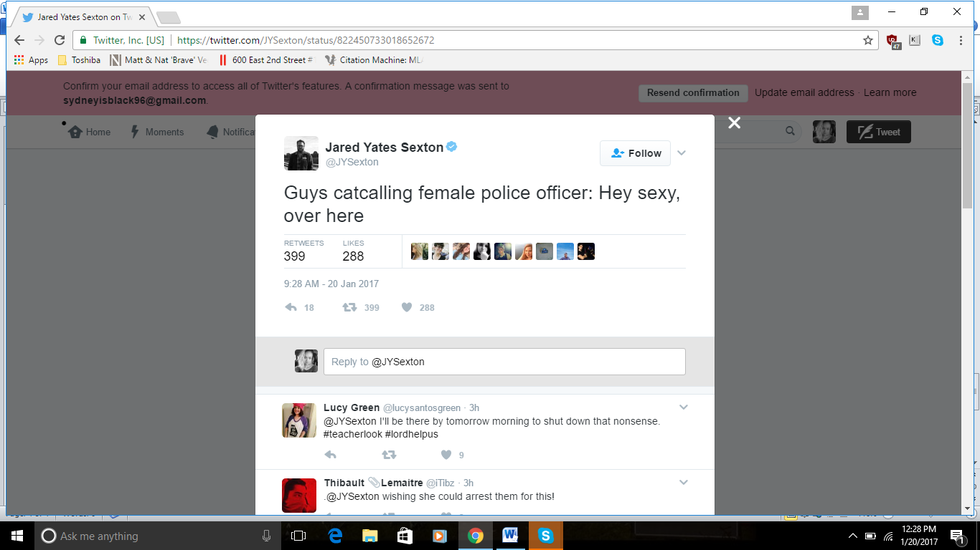Open Word from the taskbar
Viewport: 980px width, 550px height.
[509, 536]
